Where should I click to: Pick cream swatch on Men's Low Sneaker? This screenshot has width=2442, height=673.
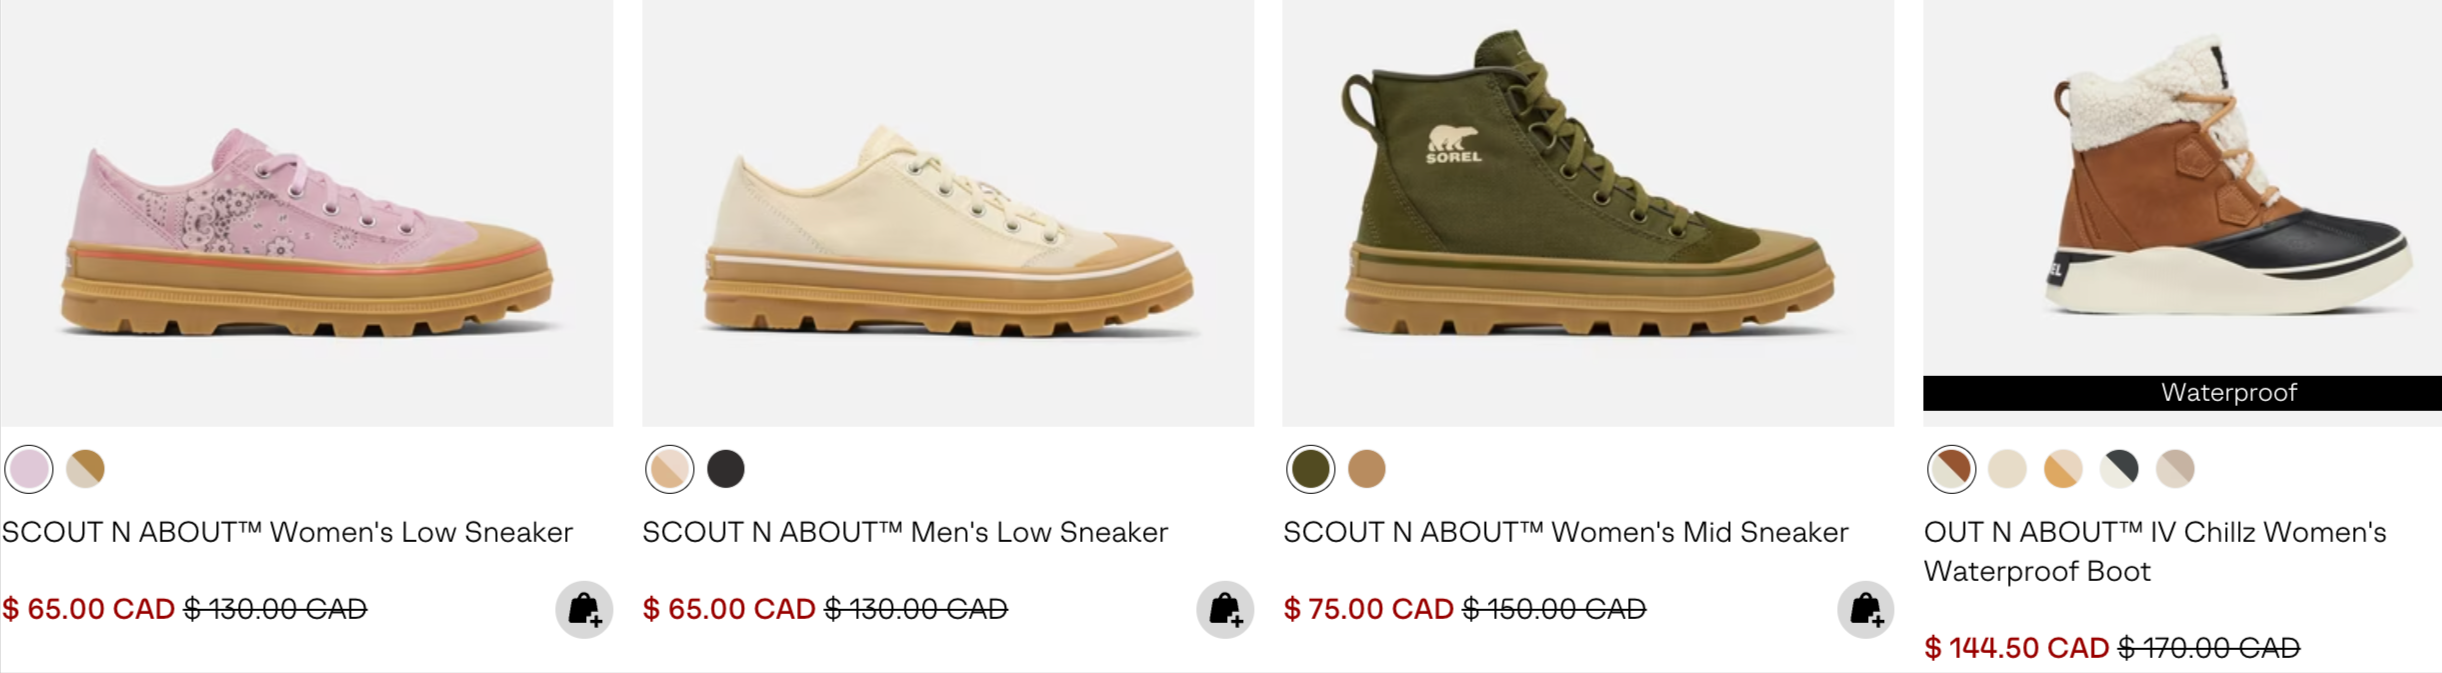(670, 469)
